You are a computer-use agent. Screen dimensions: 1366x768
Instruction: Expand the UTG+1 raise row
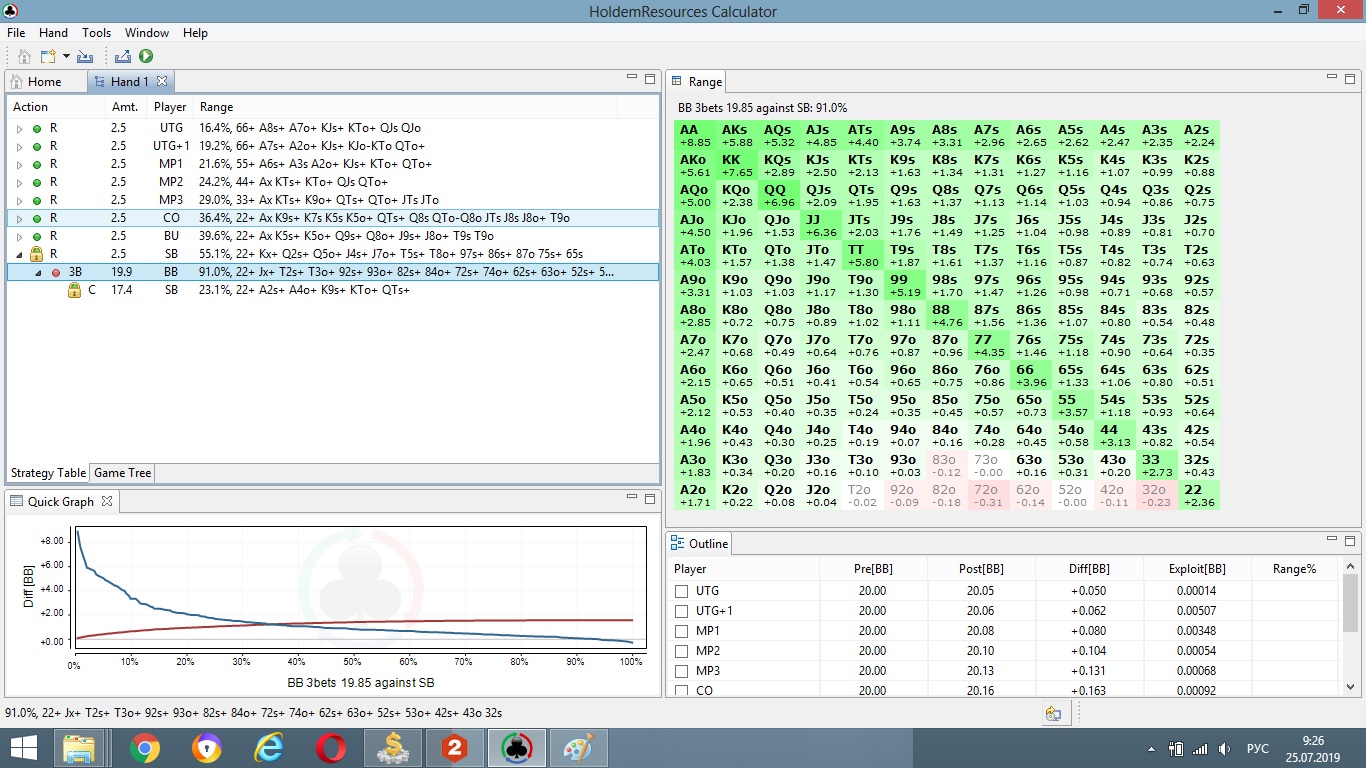coord(19,146)
